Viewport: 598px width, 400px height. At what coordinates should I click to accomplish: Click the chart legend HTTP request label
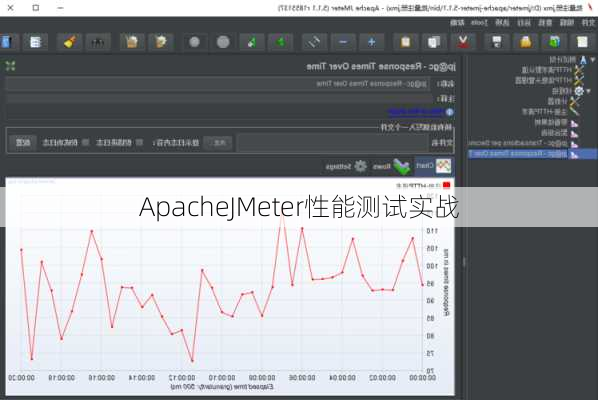[418, 185]
